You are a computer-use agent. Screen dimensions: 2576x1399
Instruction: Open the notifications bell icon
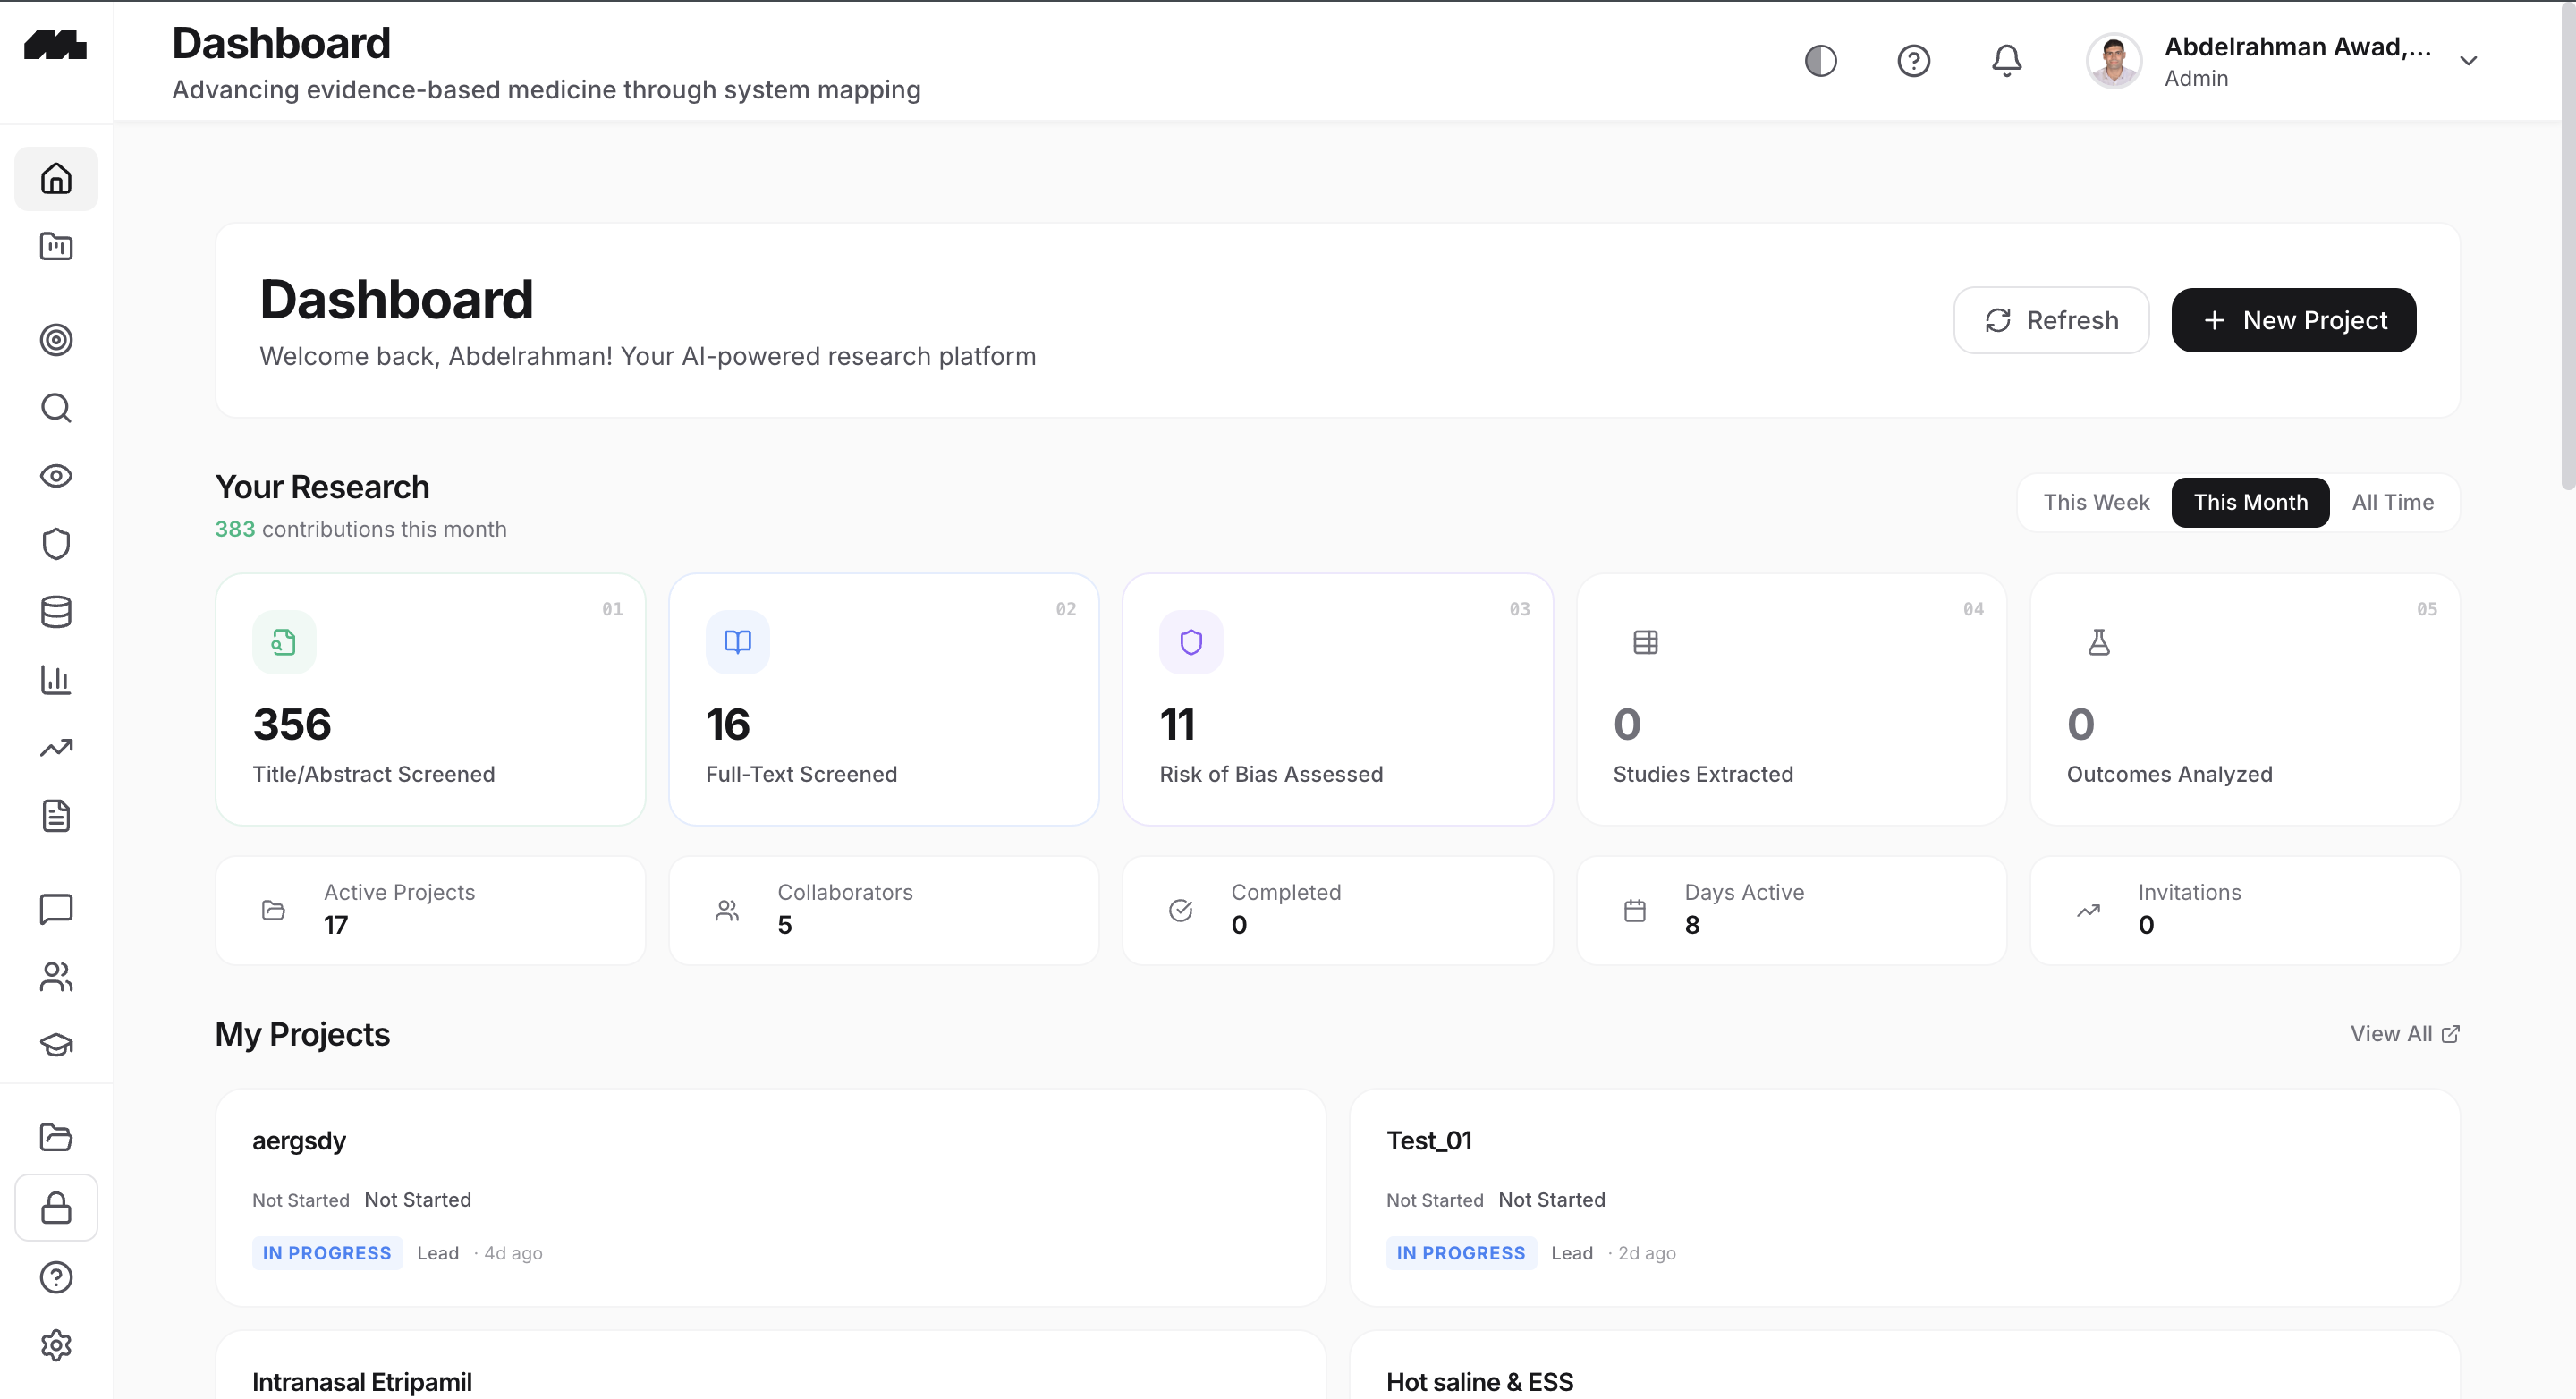click(2006, 61)
